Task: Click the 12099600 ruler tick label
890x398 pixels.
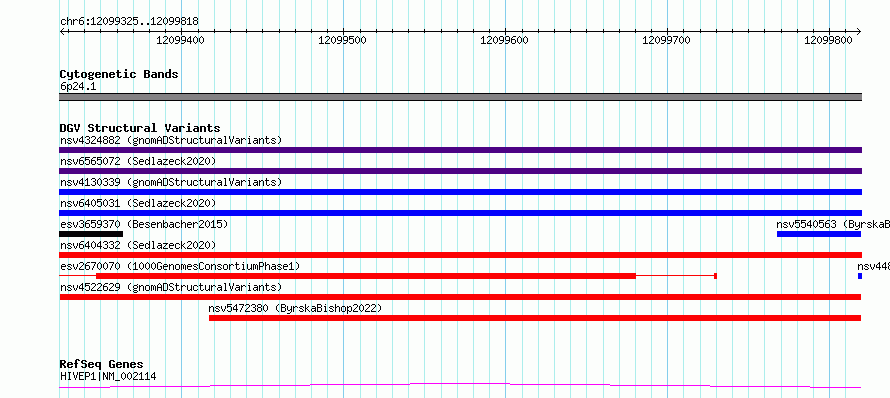Action: [x=505, y=40]
